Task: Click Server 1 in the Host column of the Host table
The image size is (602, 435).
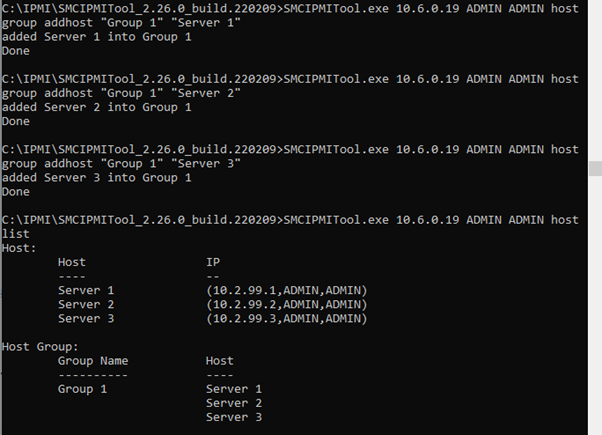Action: [86, 290]
